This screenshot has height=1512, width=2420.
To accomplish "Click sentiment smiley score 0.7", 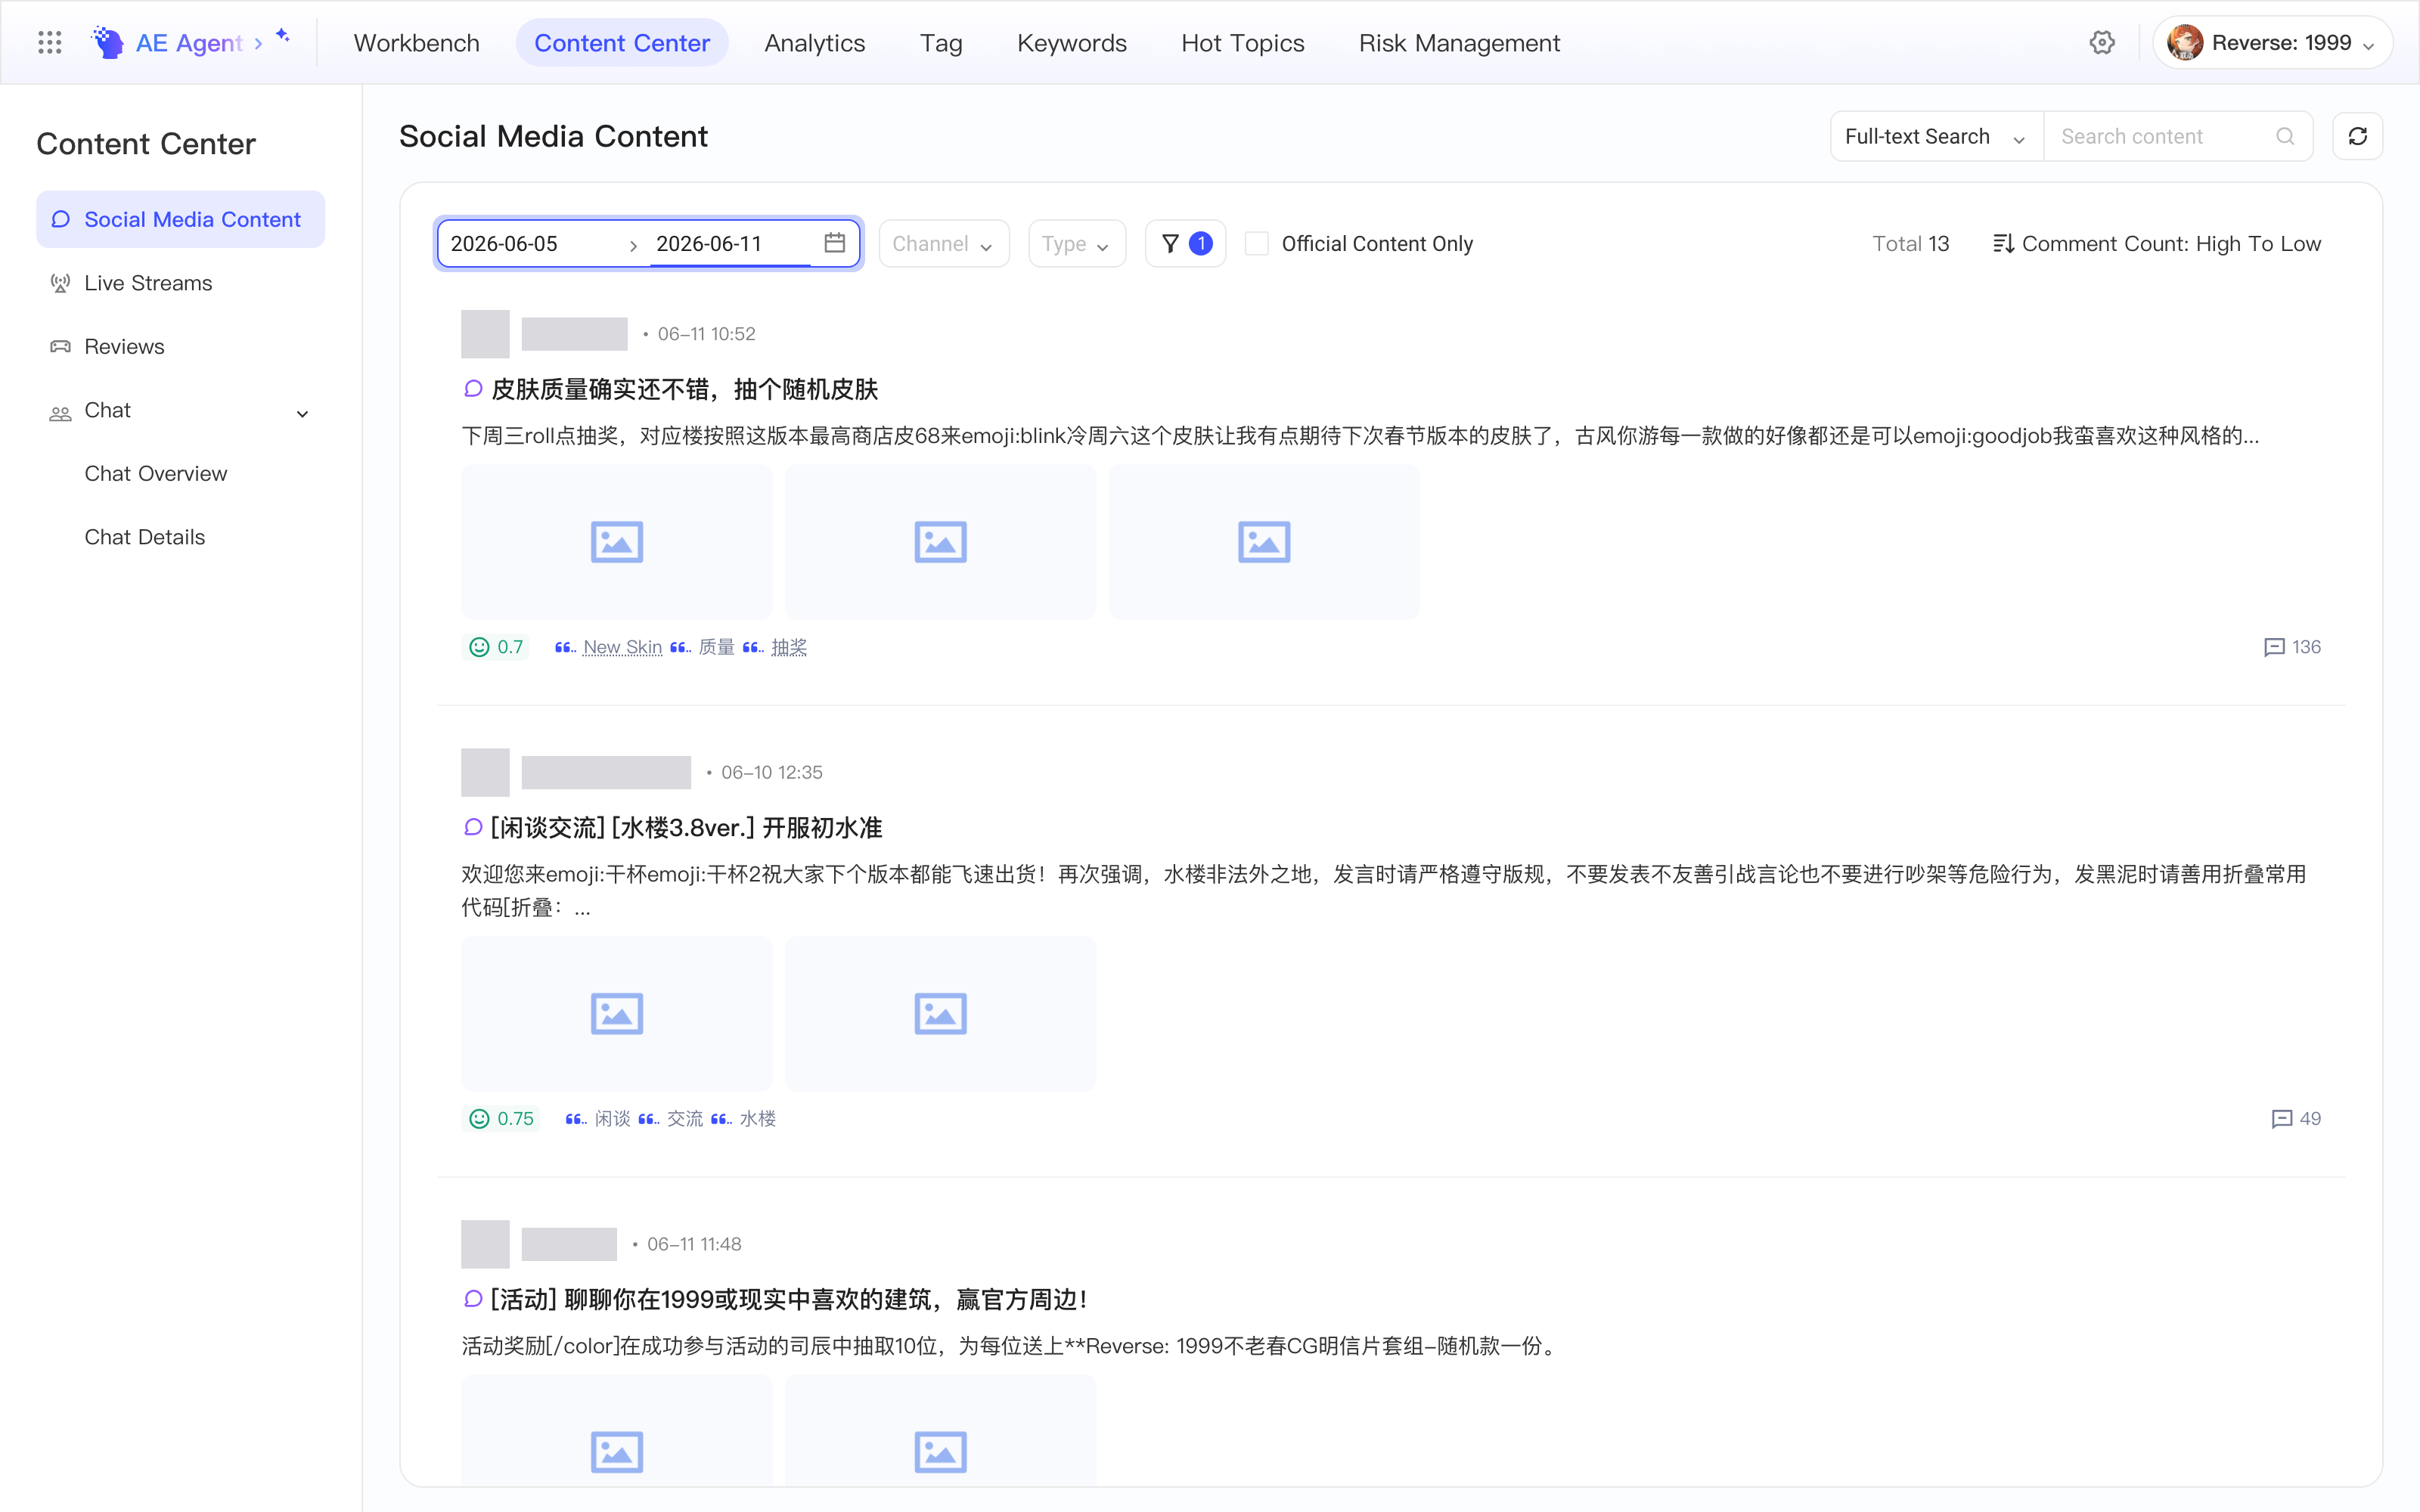I will (x=497, y=647).
